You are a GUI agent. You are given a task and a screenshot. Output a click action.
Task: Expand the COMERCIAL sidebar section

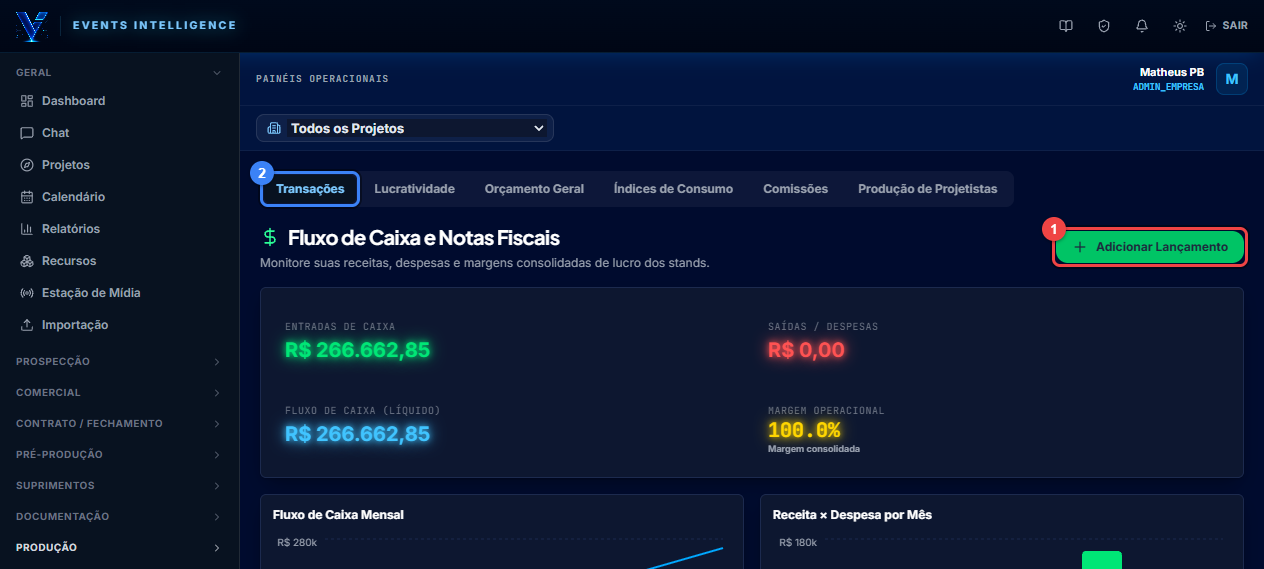point(120,392)
